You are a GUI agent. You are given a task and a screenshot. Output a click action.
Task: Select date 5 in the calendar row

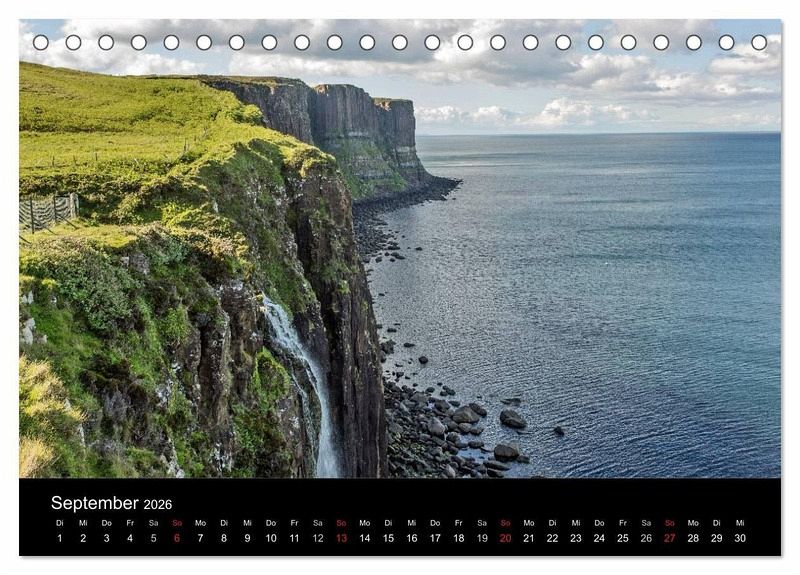(x=154, y=538)
